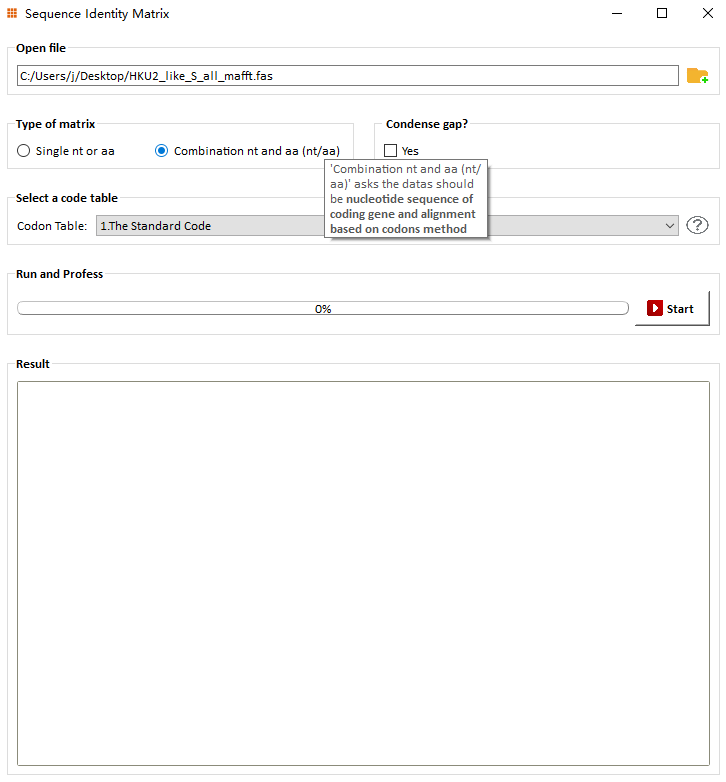Click the 0% progress bar
Screen dimensions: 726x782
(323, 308)
